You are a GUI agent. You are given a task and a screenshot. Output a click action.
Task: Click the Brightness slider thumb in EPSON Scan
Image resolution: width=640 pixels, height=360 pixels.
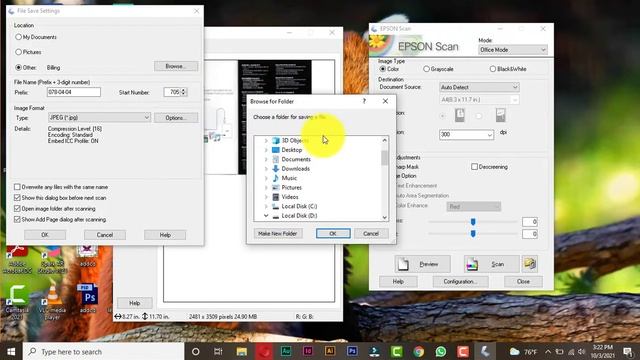473,222
